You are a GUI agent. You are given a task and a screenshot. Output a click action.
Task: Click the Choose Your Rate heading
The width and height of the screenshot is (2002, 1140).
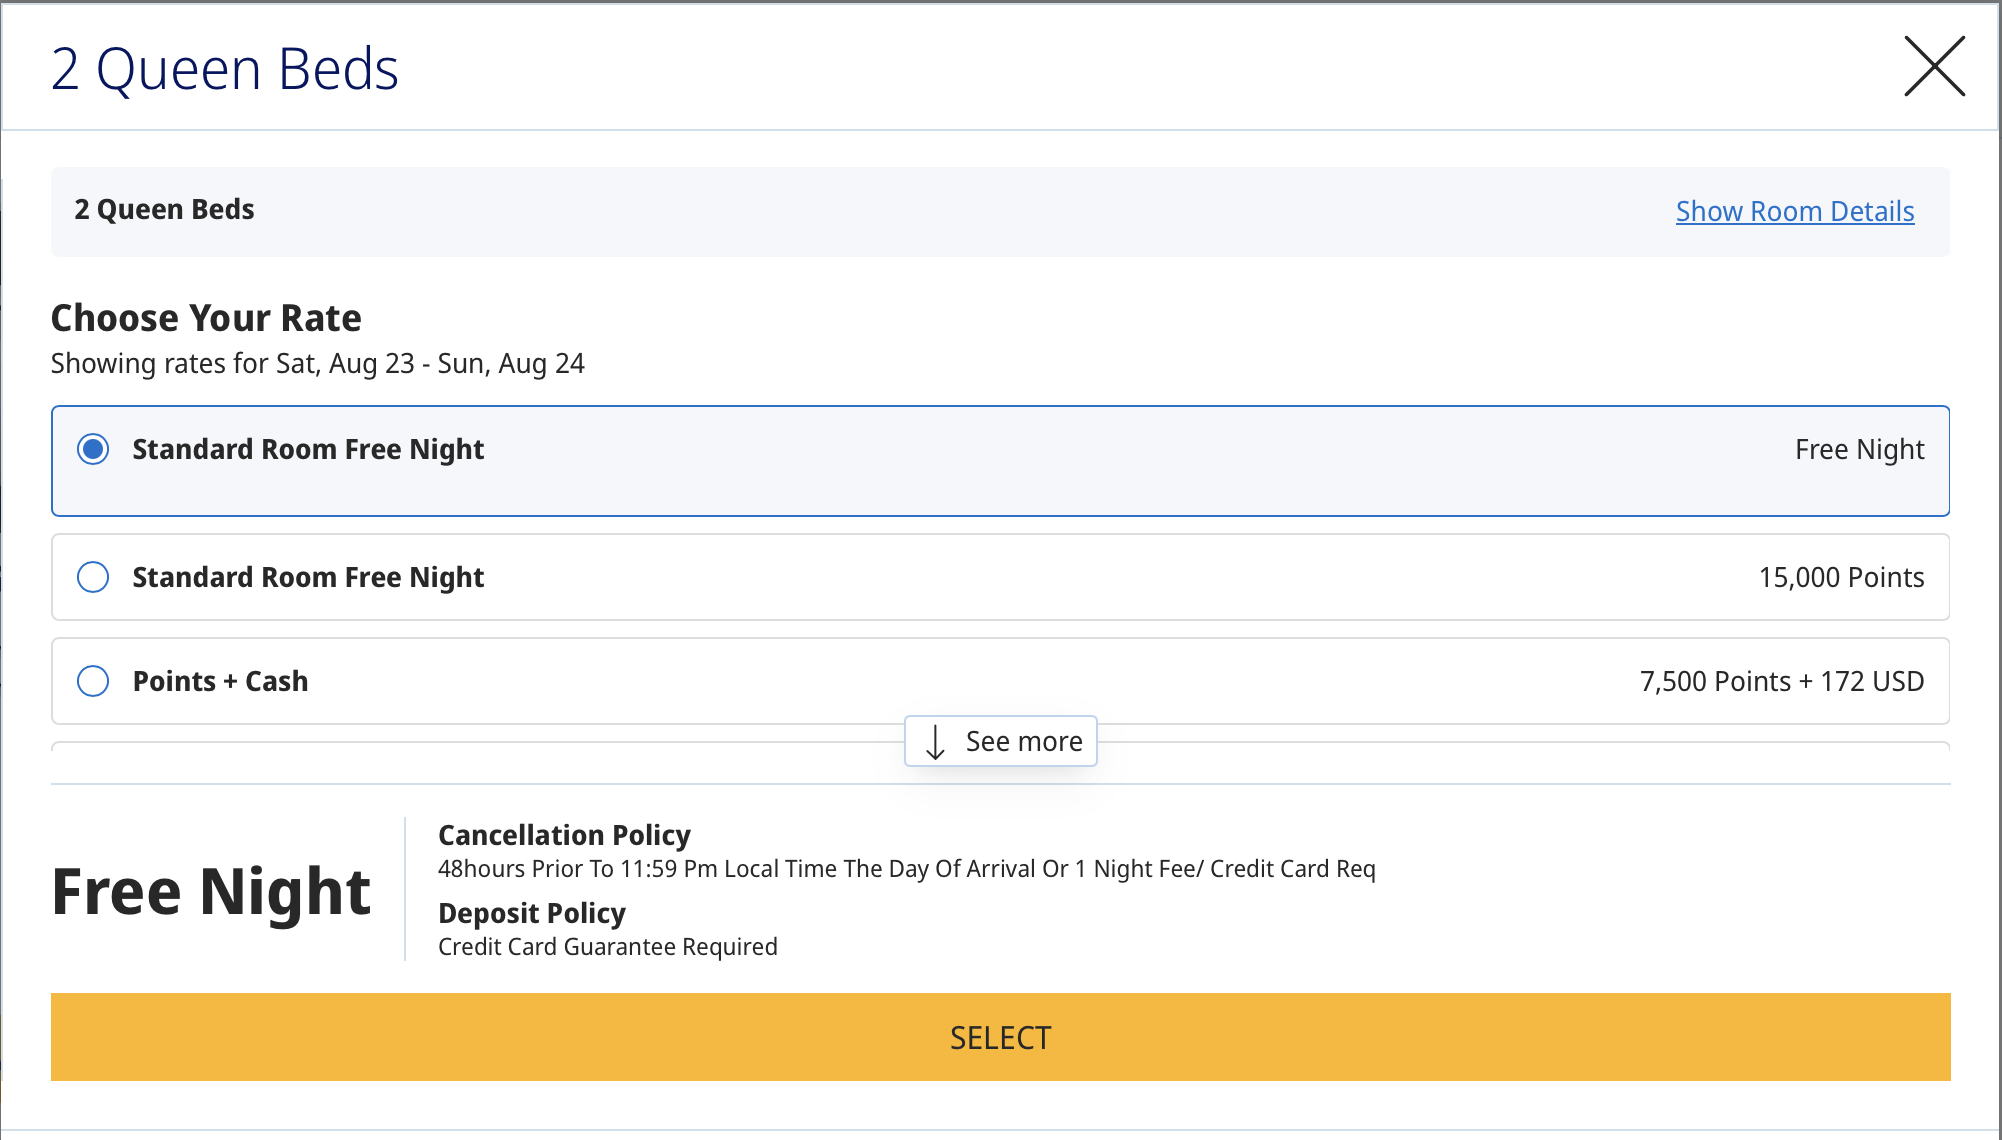pyautogui.click(x=206, y=317)
